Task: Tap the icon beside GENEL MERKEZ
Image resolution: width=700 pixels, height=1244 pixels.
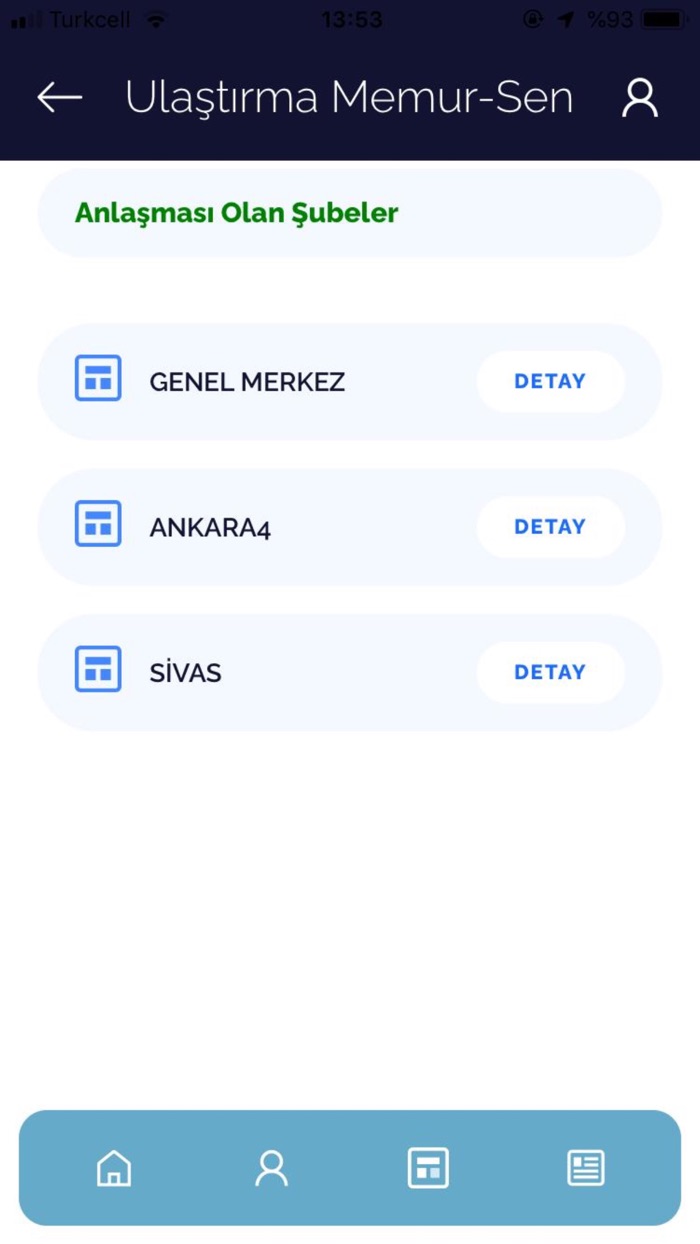Action: [98, 379]
